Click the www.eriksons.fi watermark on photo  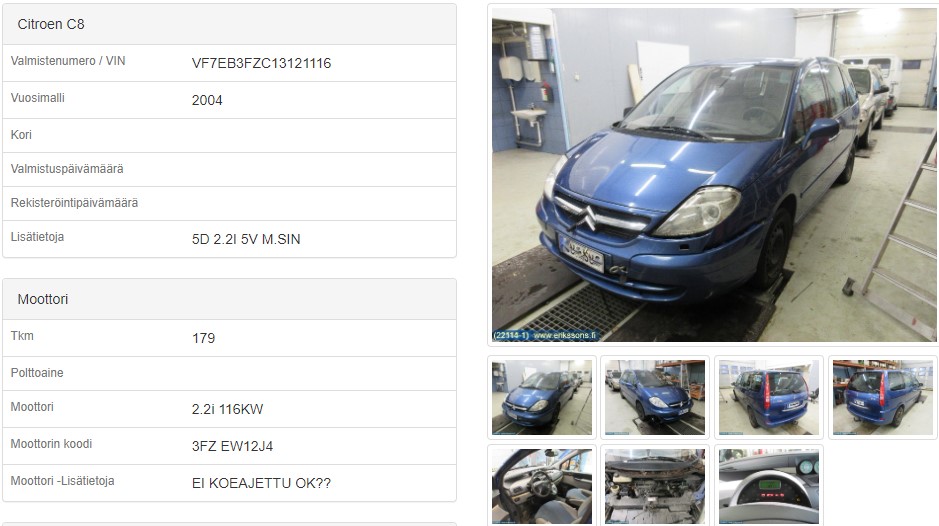(x=565, y=335)
